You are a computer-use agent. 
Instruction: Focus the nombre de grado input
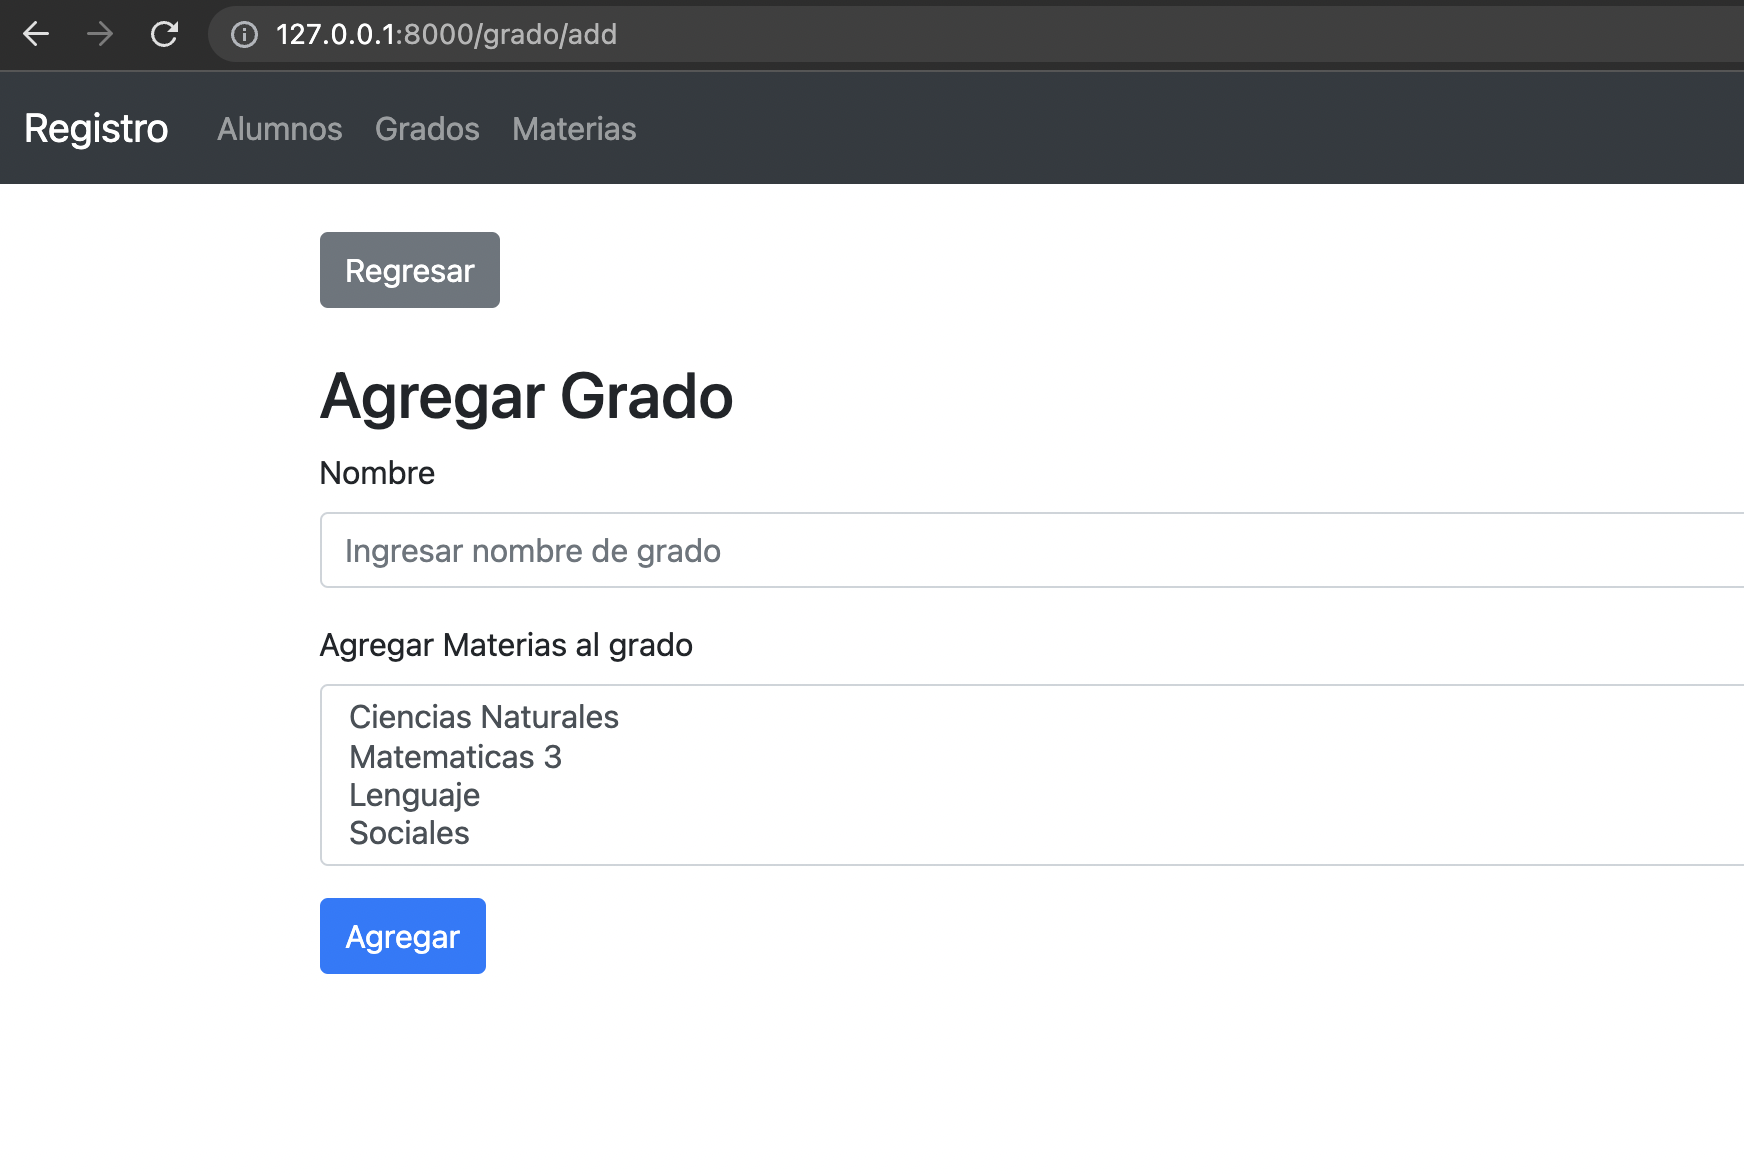(1032, 550)
